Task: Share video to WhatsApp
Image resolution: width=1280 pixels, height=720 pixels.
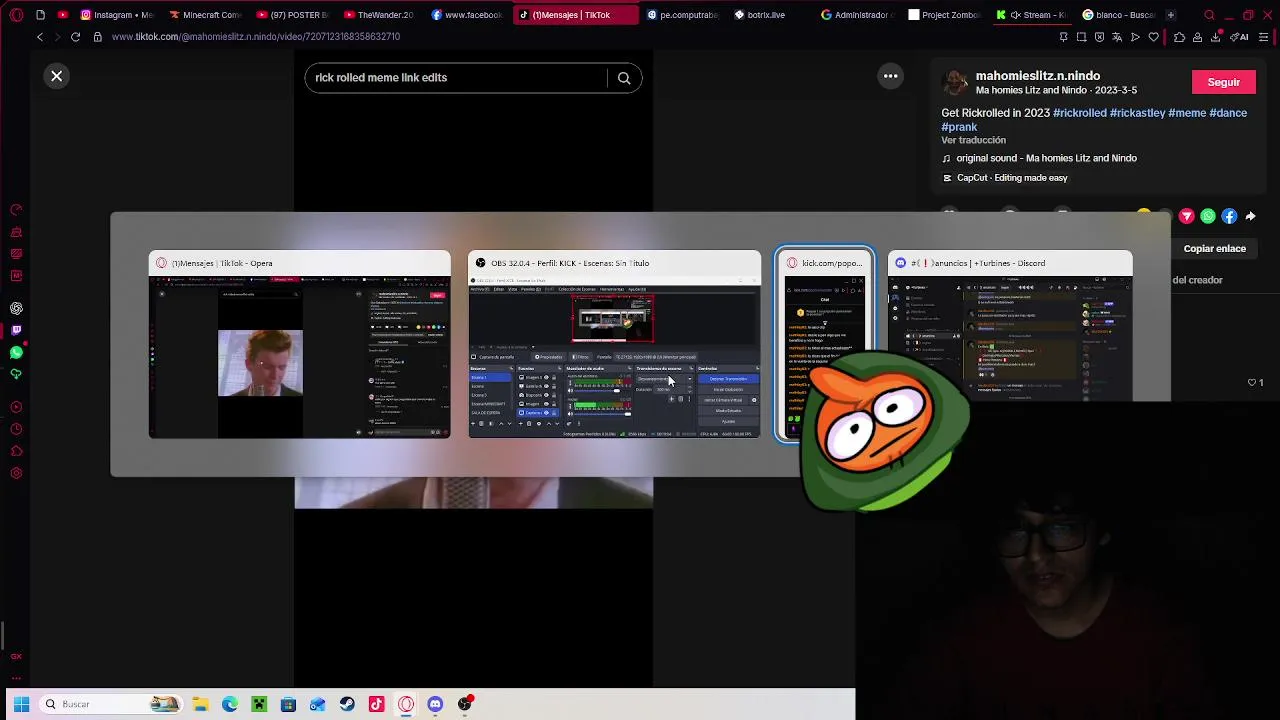Action: [x=1208, y=216]
